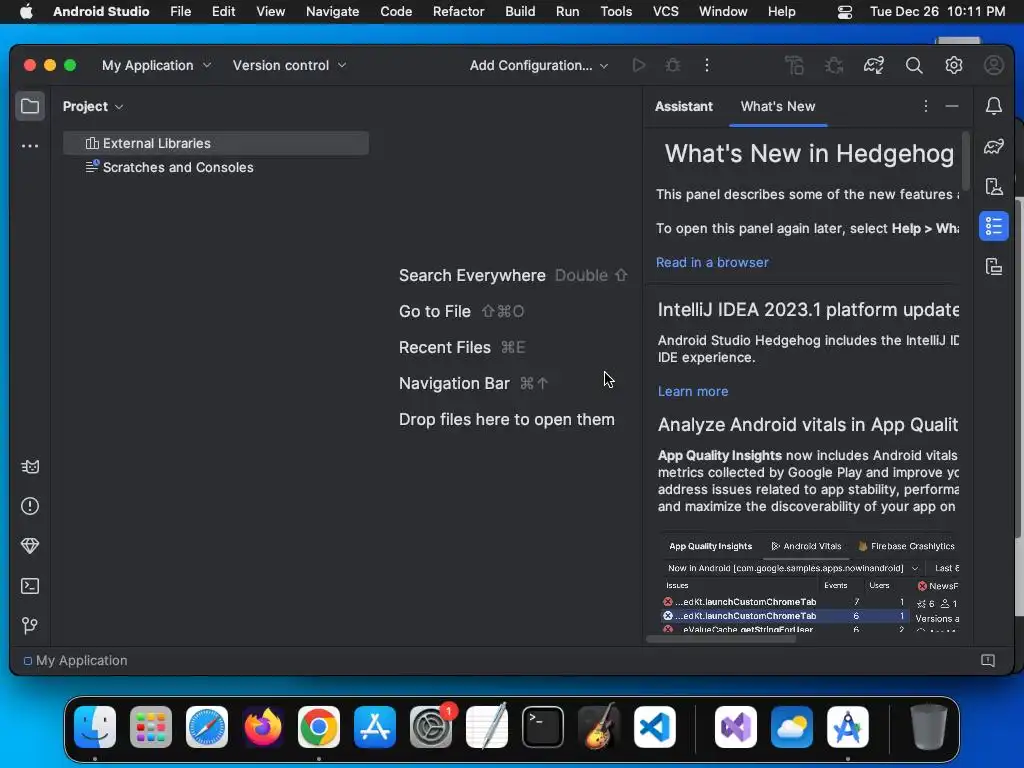Click the Read in a browser link
The image size is (1024, 768).
[712, 263]
